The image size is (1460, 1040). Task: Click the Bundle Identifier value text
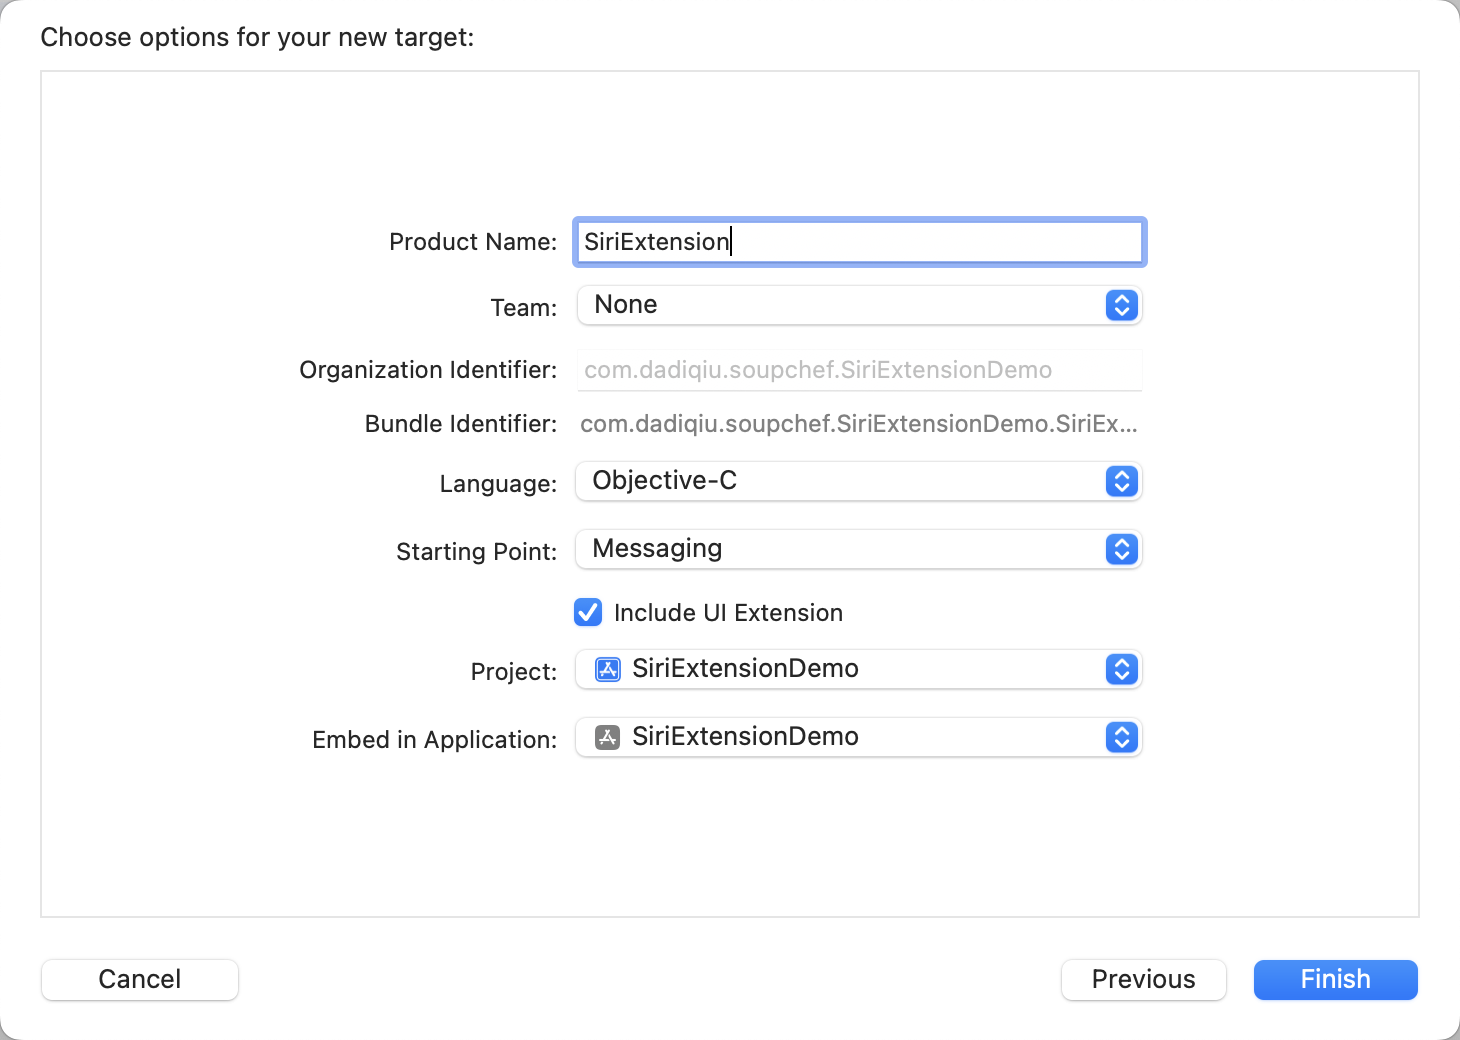858,424
